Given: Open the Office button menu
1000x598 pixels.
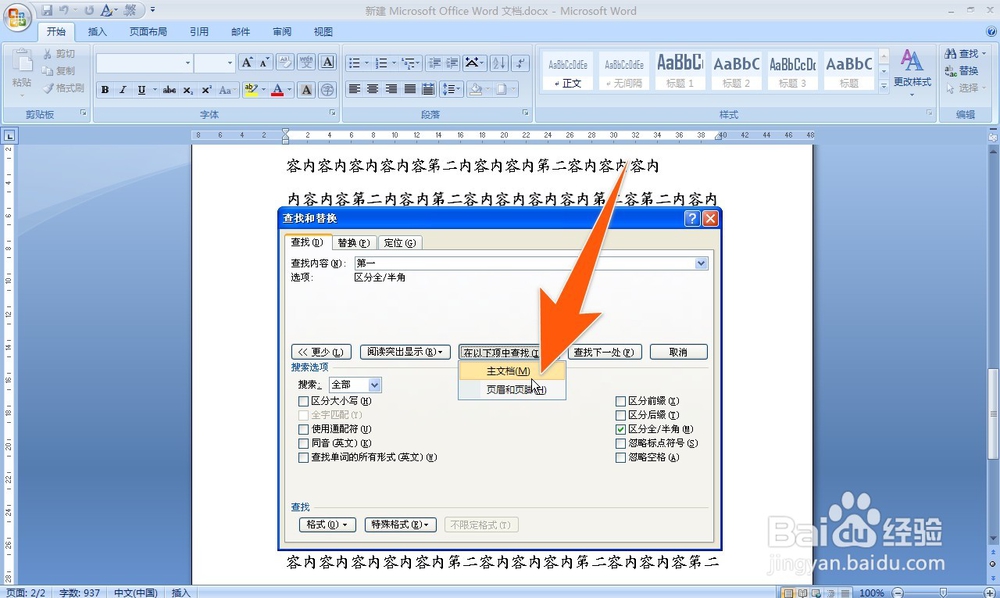Looking at the screenshot, I should pos(17,17).
